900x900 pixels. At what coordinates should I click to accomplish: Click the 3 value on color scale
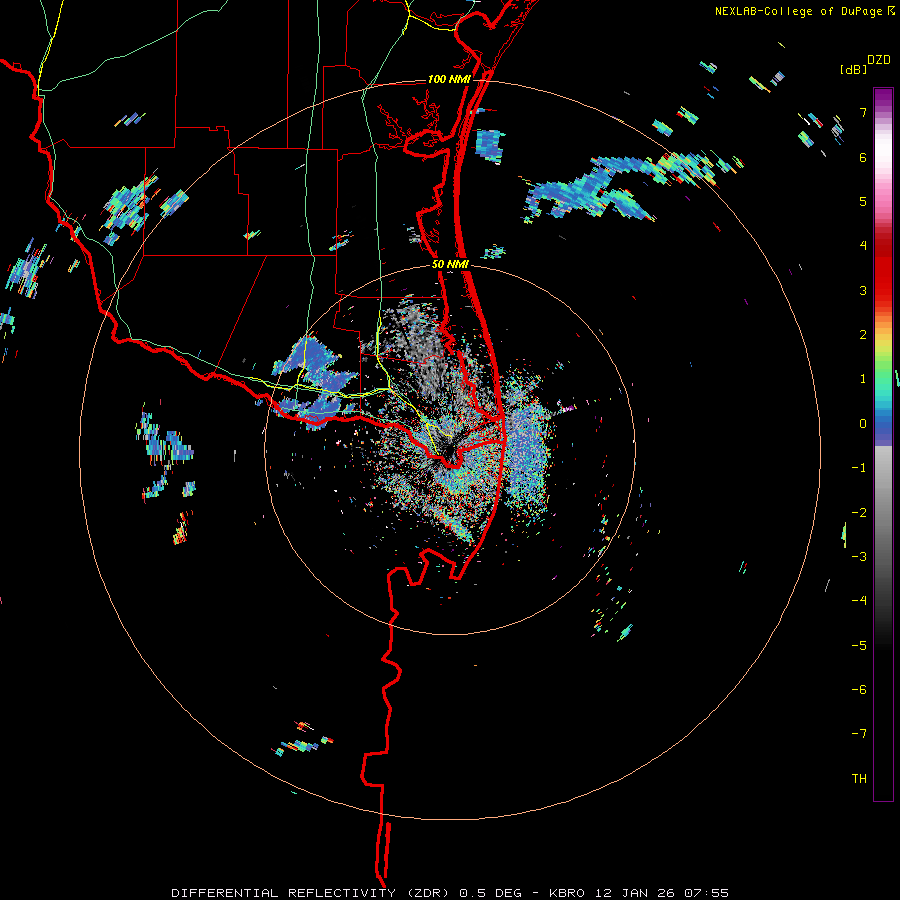(863, 290)
